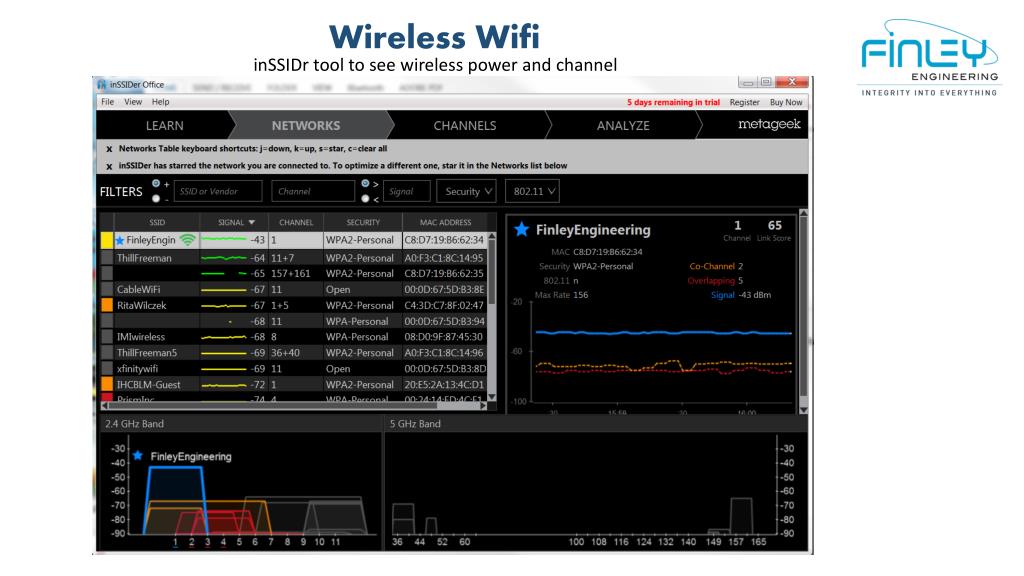The height and width of the screenshot is (576, 1024).
Task: Click the Signal filter input field
Action: pos(406,191)
